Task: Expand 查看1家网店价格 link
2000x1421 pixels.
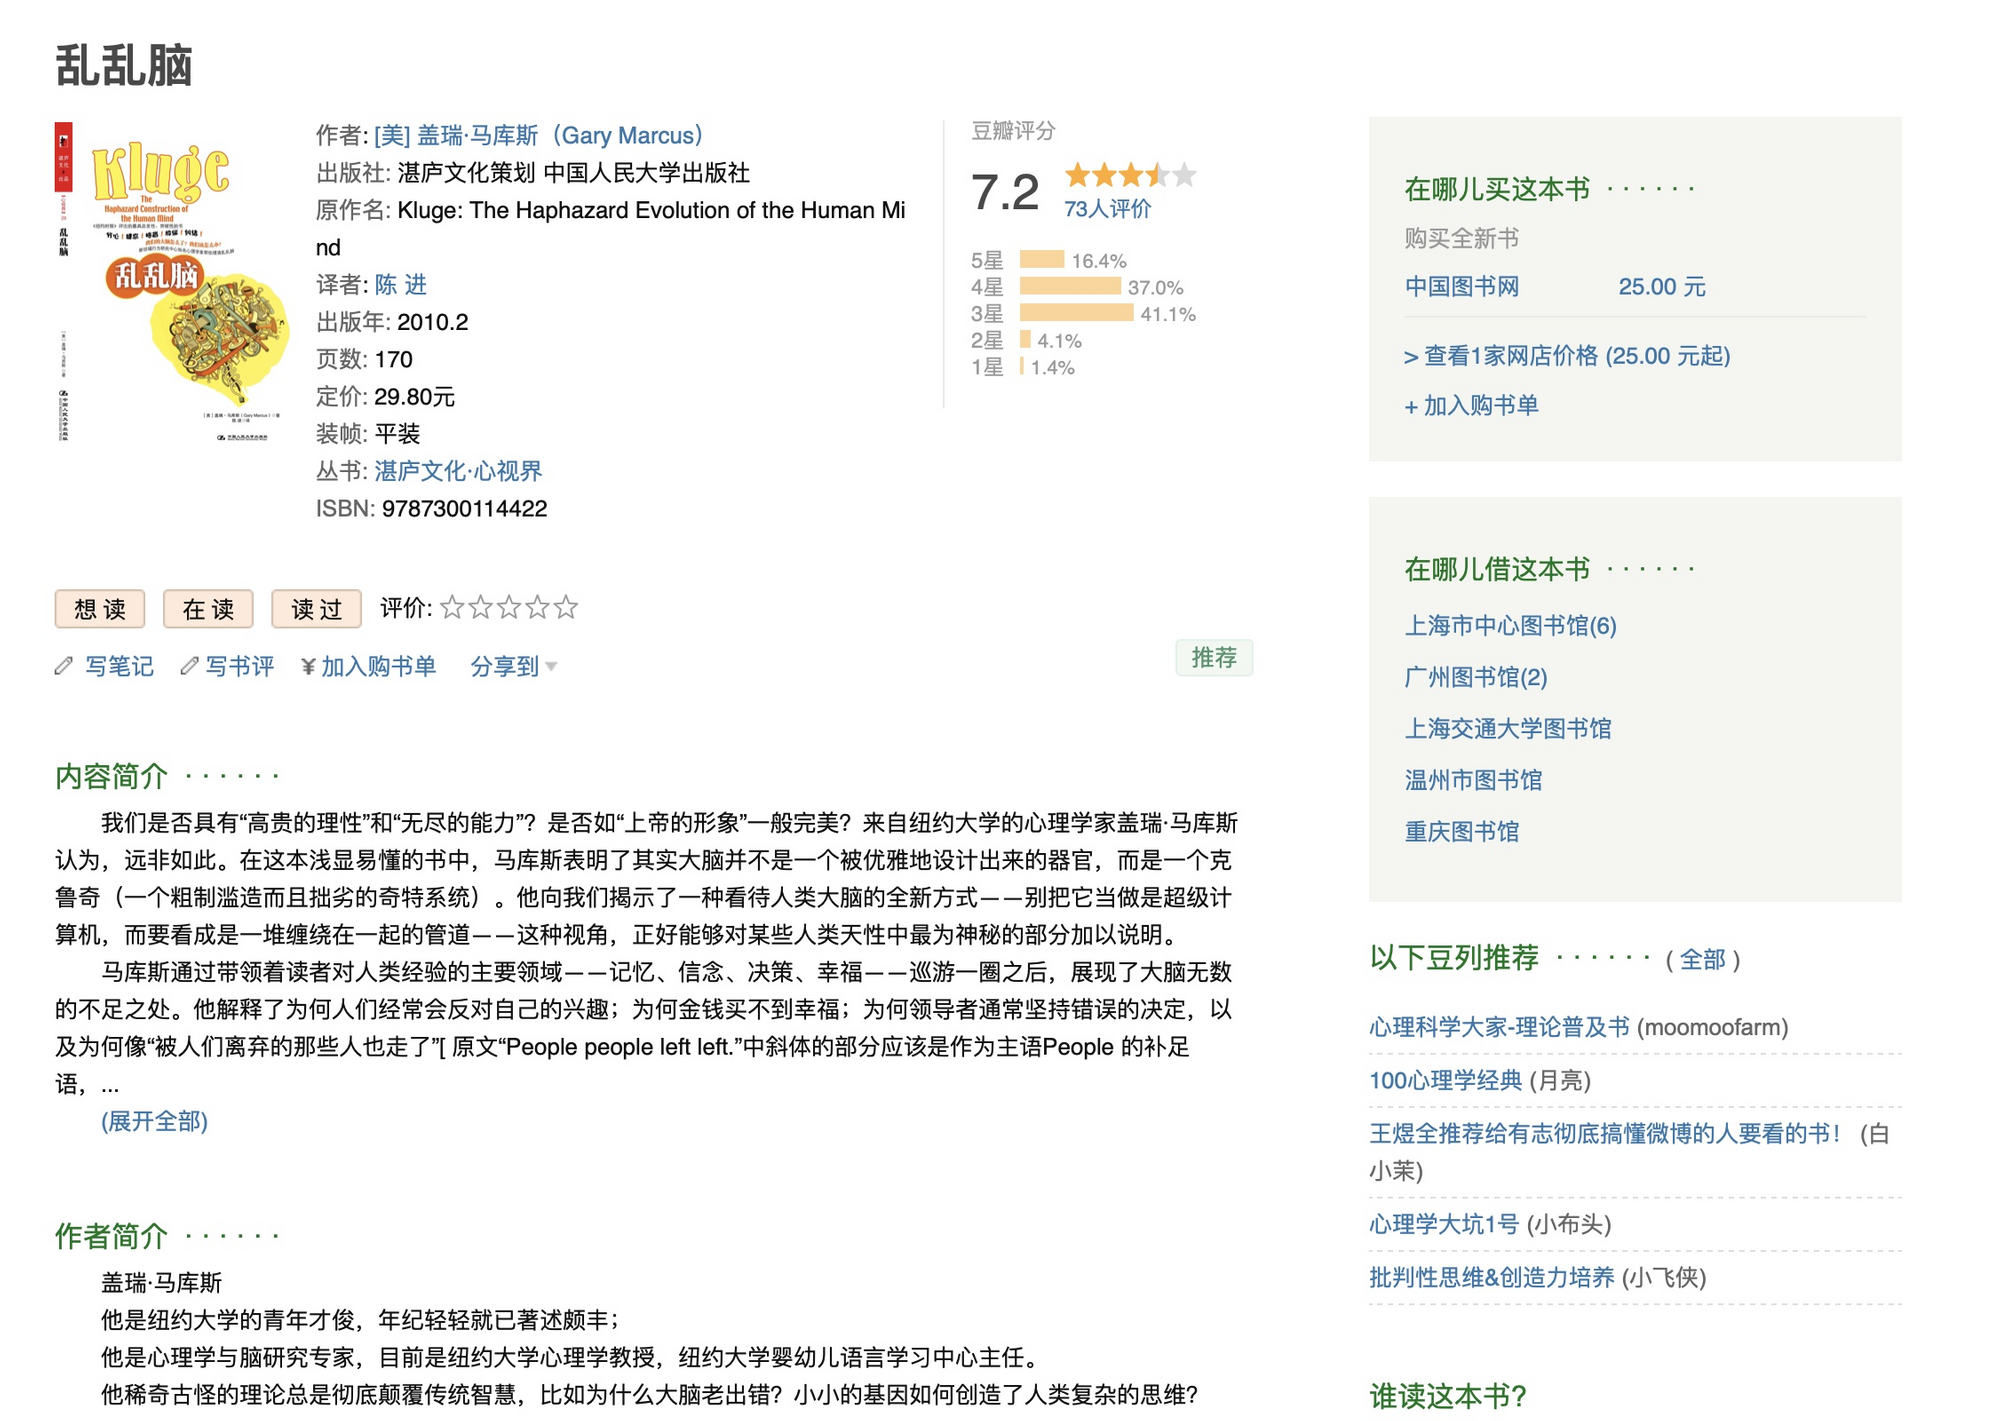Action: pos(1567,356)
